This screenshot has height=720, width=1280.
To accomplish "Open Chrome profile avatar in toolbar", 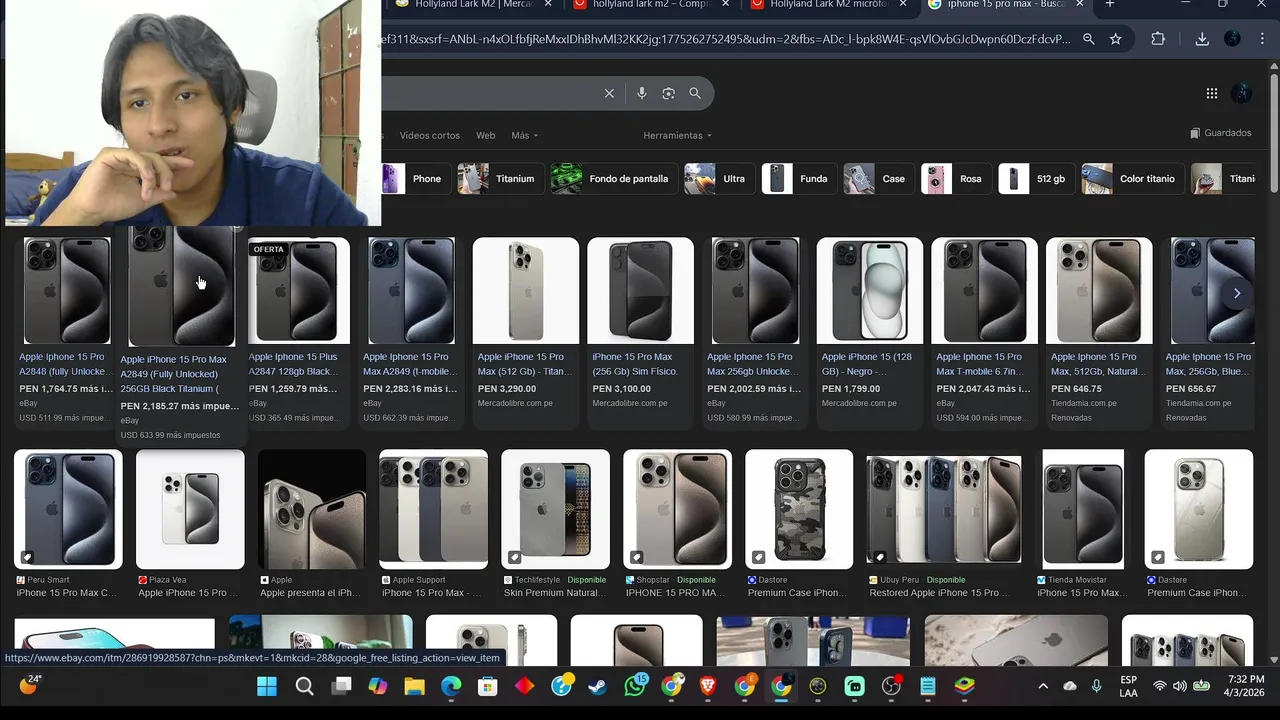I will pyautogui.click(x=1232, y=39).
